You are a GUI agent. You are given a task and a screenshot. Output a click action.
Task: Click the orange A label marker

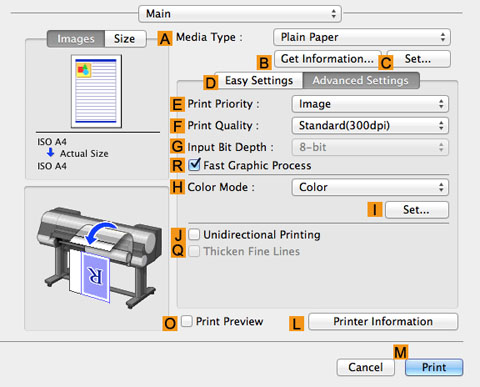point(165,38)
